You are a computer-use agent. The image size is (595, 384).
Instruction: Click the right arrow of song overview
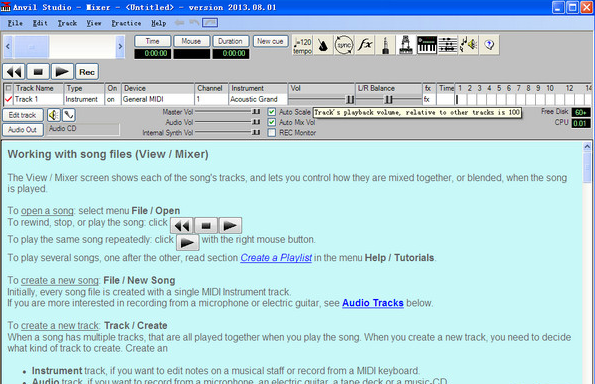click(x=120, y=47)
